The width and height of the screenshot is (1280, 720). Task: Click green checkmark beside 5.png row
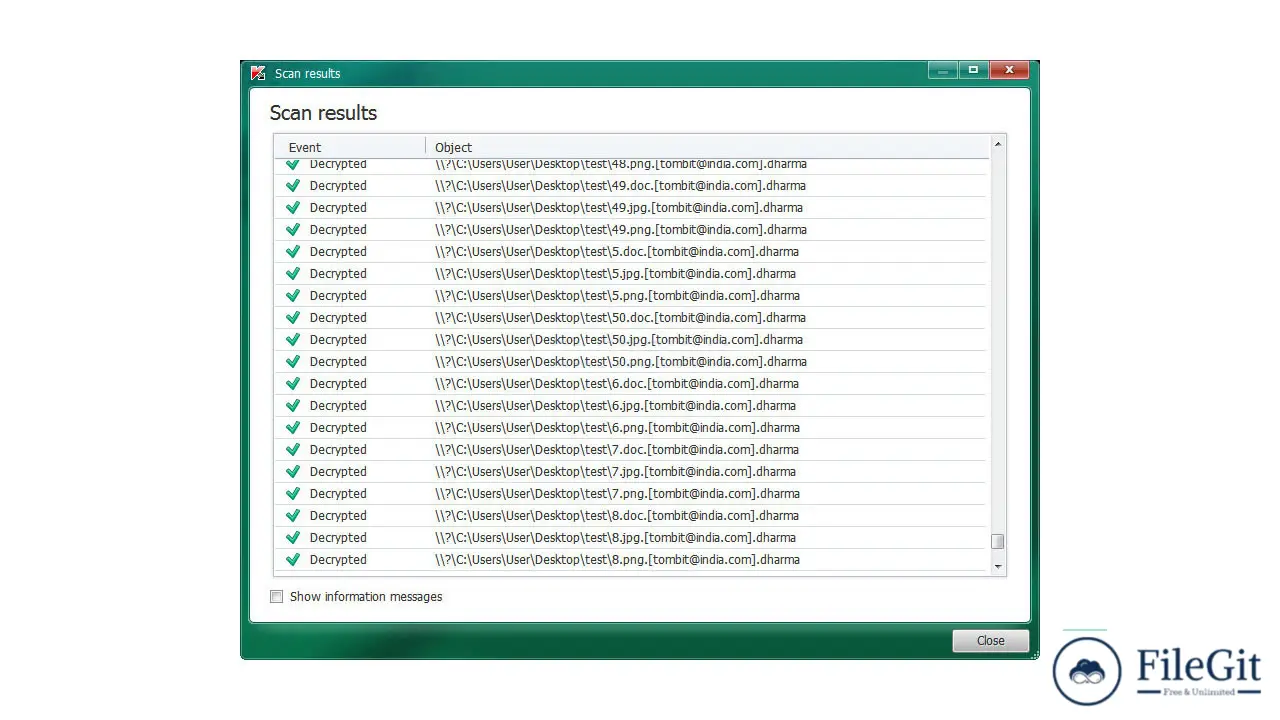(x=293, y=295)
